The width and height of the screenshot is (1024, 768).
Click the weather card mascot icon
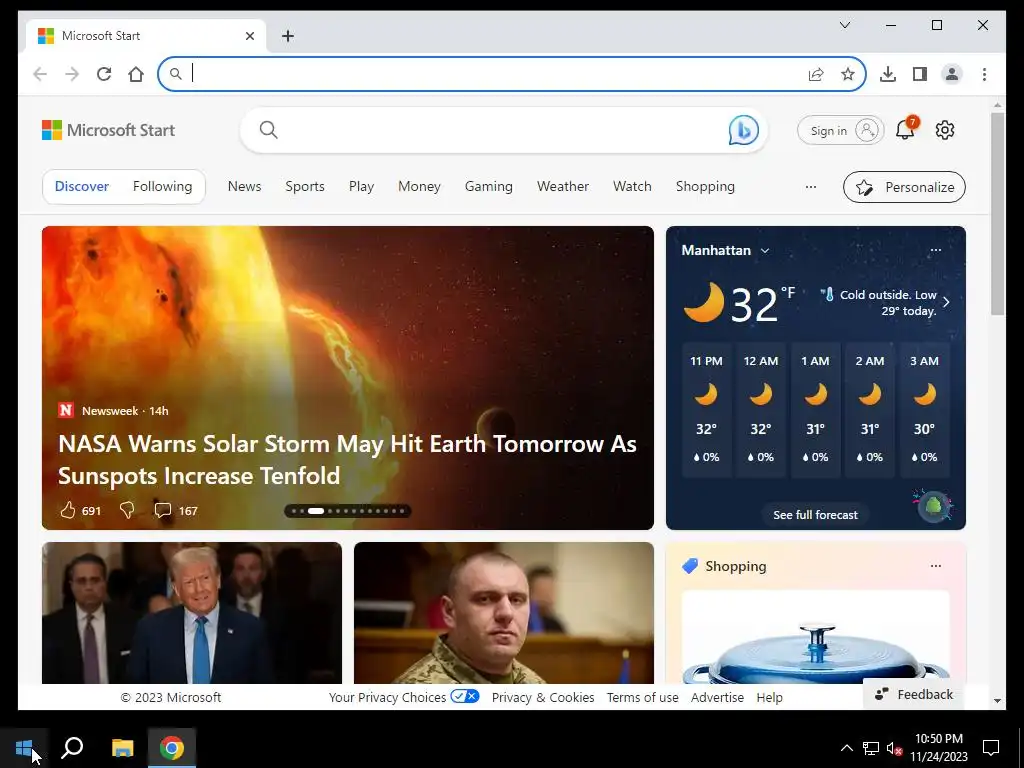933,506
